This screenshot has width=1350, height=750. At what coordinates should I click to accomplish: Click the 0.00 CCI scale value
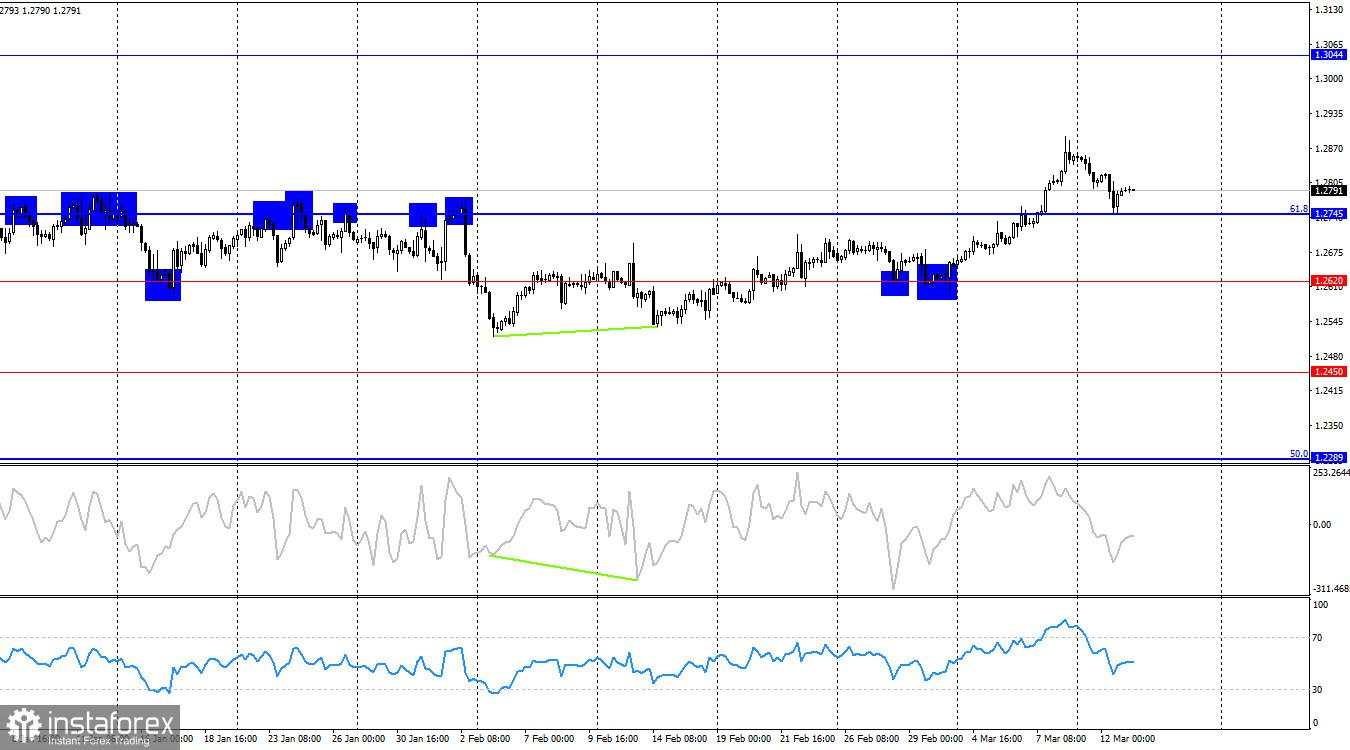coord(1322,524)
